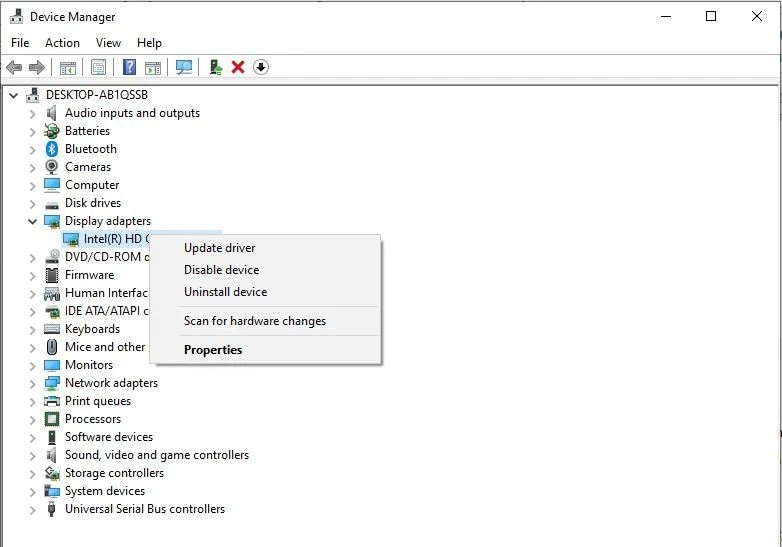The image size is (782, 547).
Task: Select the Computer tree label
Action: (92, 185)
